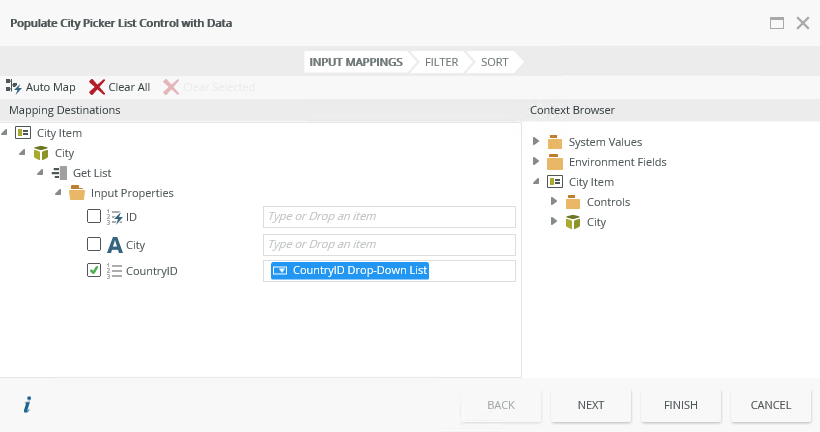
Task: Click the Input Properties folder icon
Action: tap(77, 193)
